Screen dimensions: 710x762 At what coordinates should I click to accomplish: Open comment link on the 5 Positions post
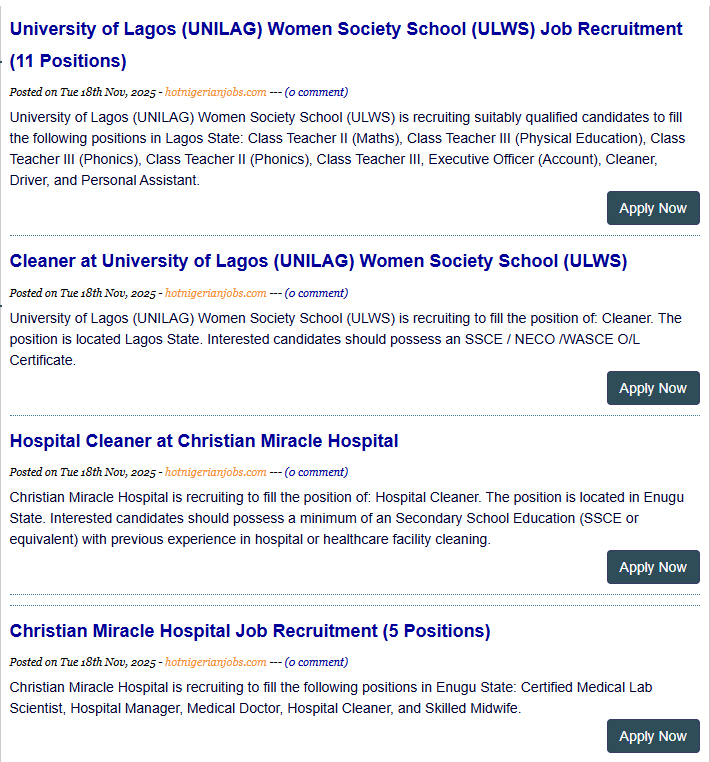(x=316, y=662)
